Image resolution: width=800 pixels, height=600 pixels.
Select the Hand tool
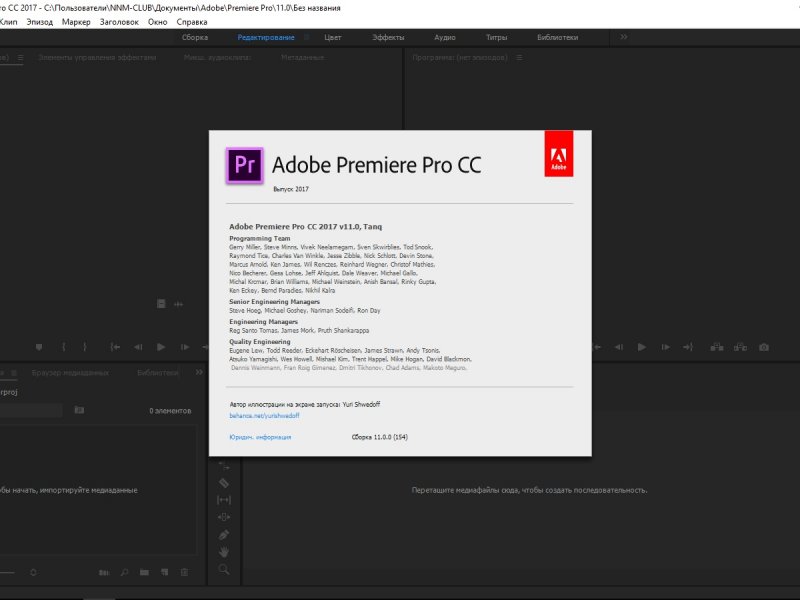(x=224, y=552)
